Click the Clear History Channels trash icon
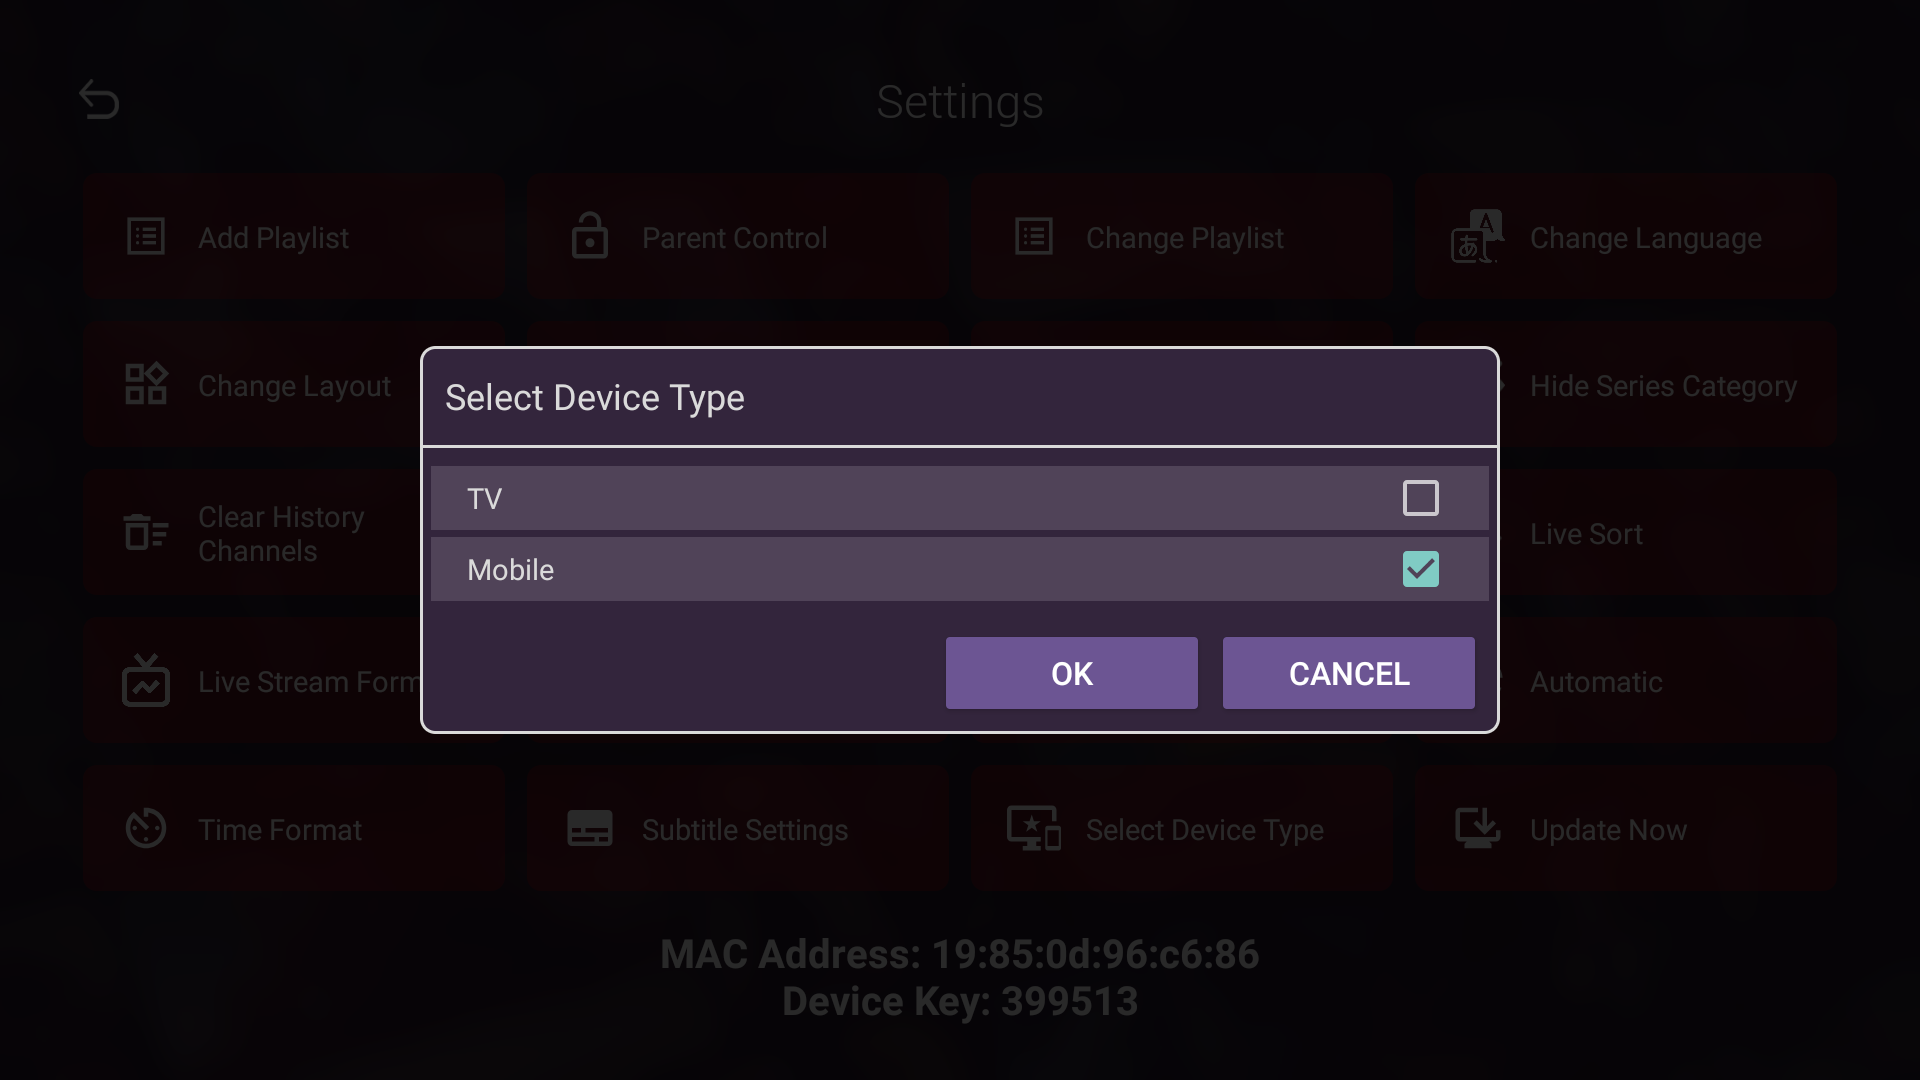This screenshot has height=1080, width=1920. click(x=144, y=532)
